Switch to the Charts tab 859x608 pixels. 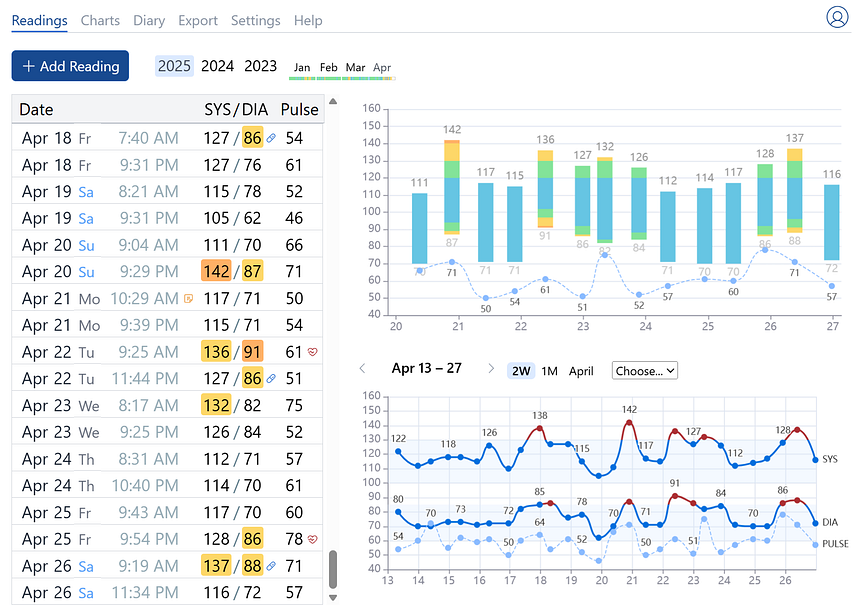tap(100, 20)
